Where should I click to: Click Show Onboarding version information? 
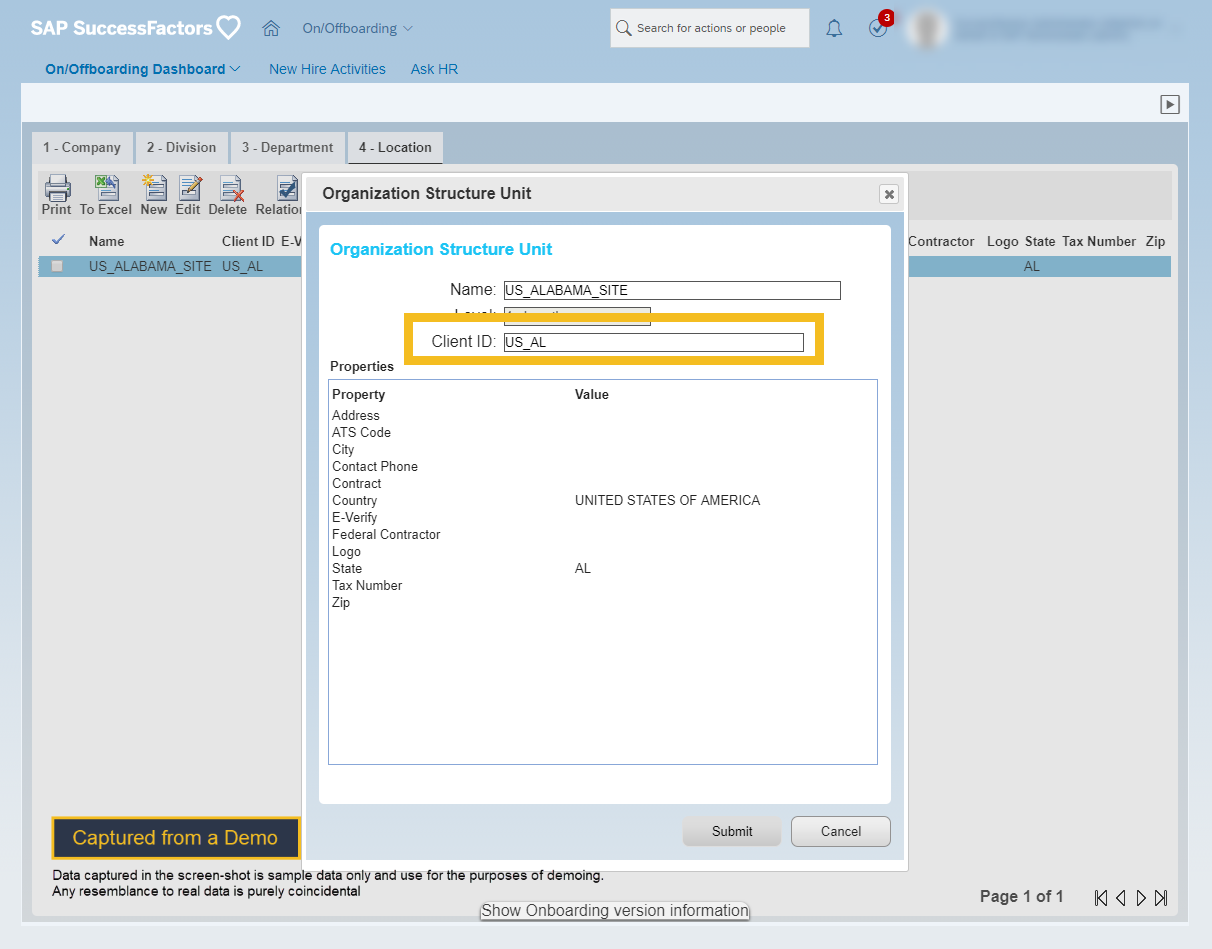pos(615,911)
